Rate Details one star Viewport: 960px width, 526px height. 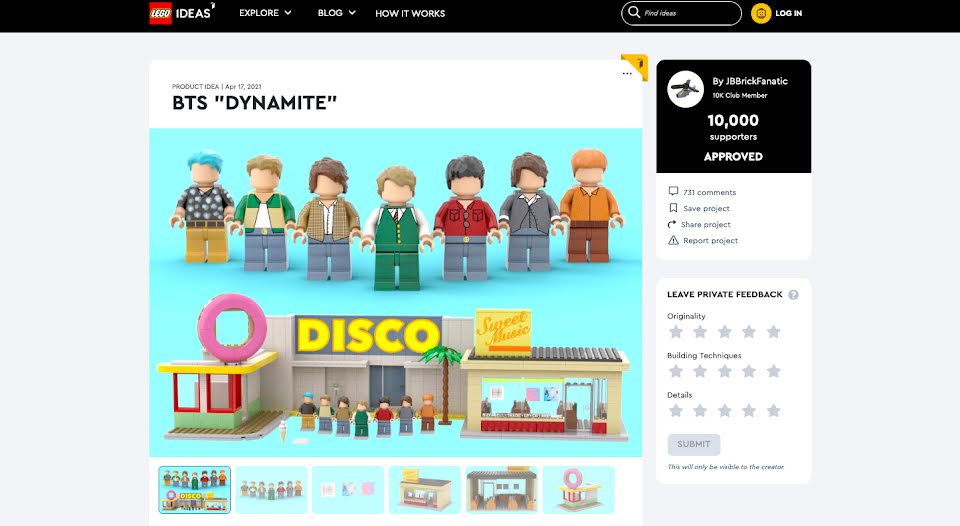(x=676, y=410)
